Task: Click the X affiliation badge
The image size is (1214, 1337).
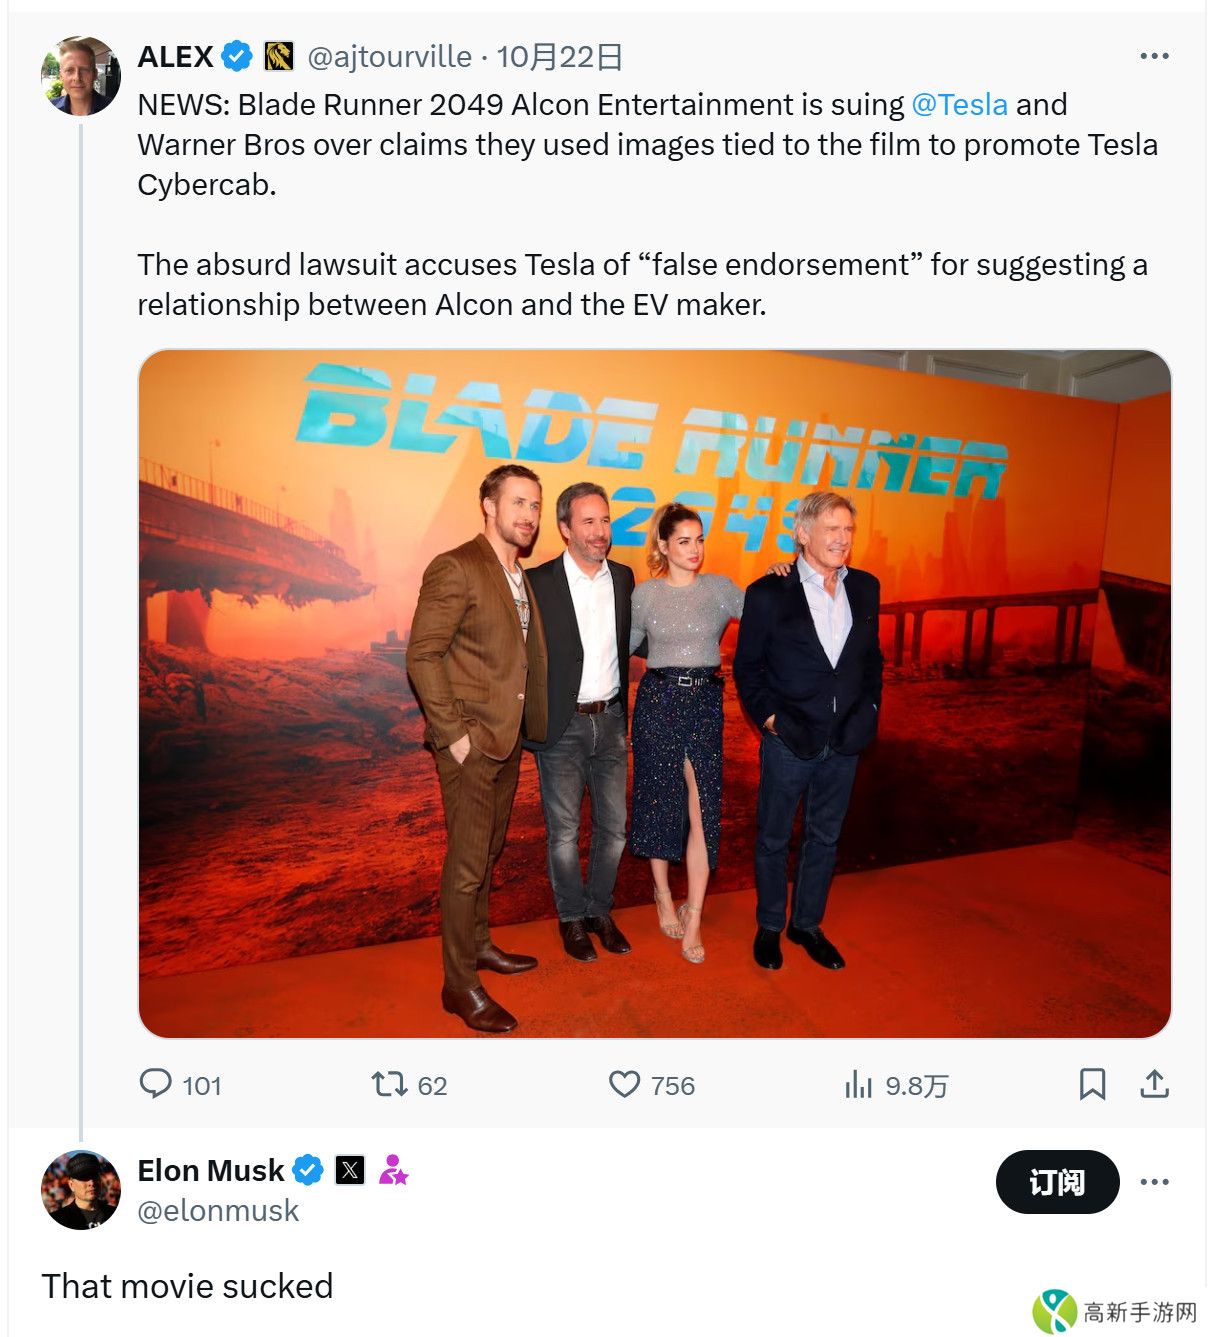Action: (350, 1170)
